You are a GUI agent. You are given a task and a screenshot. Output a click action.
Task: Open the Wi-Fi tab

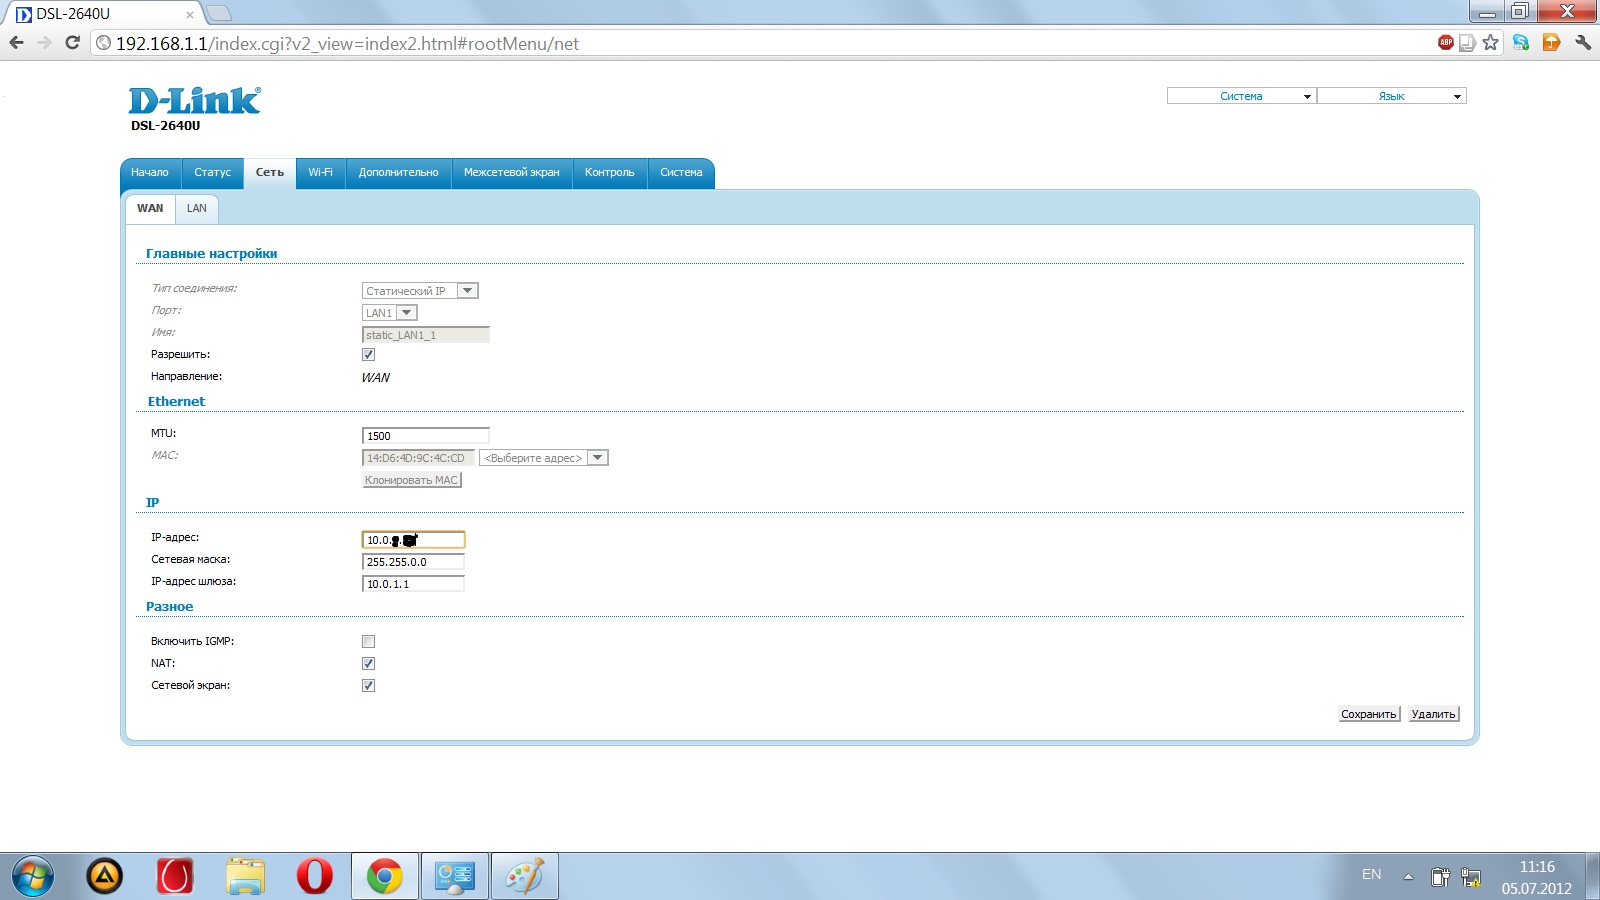point(320,172)
